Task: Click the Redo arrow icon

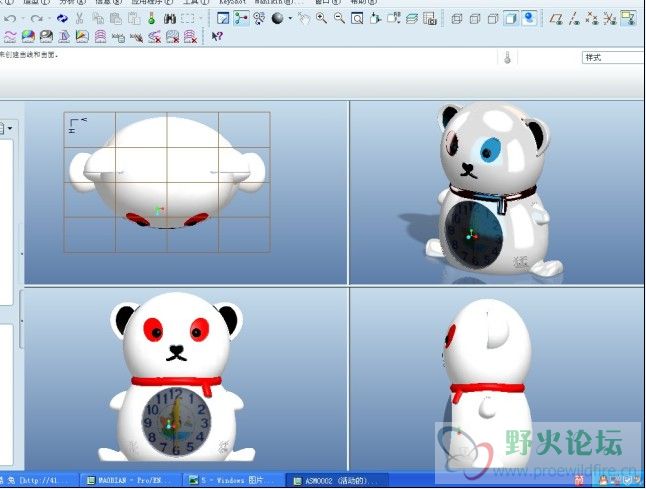Action: pyautogui.click(x=37, y=19)
